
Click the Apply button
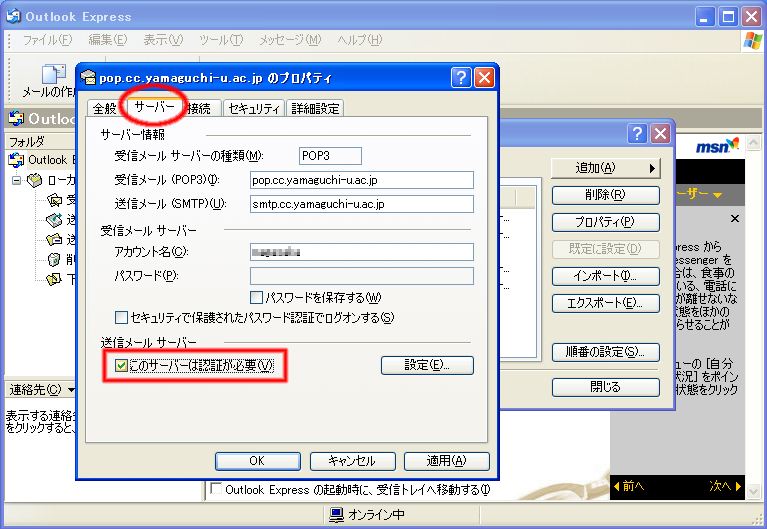click(447, 461)
